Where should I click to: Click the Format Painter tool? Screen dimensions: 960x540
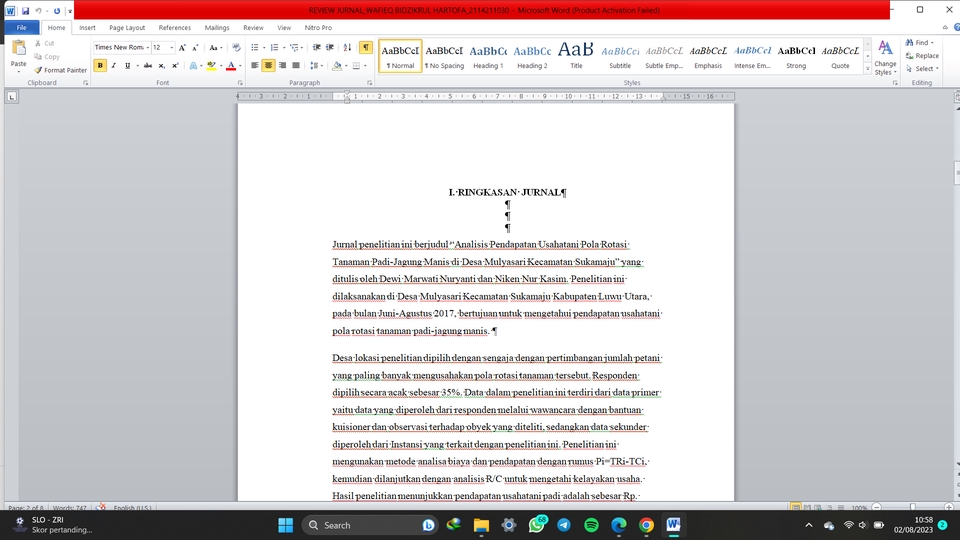(60, 70)
